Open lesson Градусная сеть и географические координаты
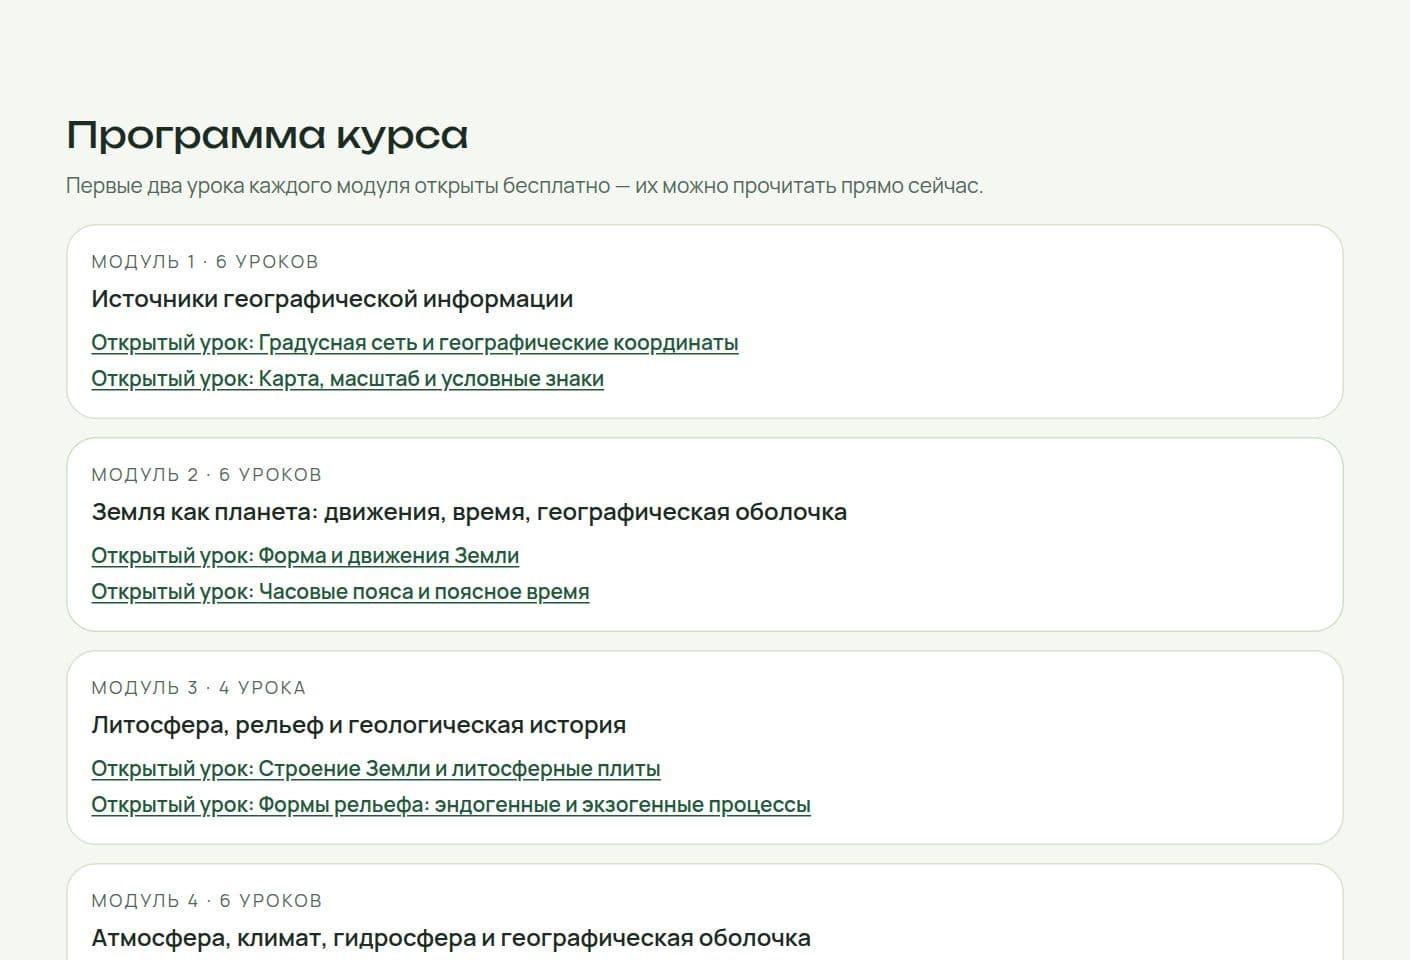 pyautogui.click(x=415, y=343)
